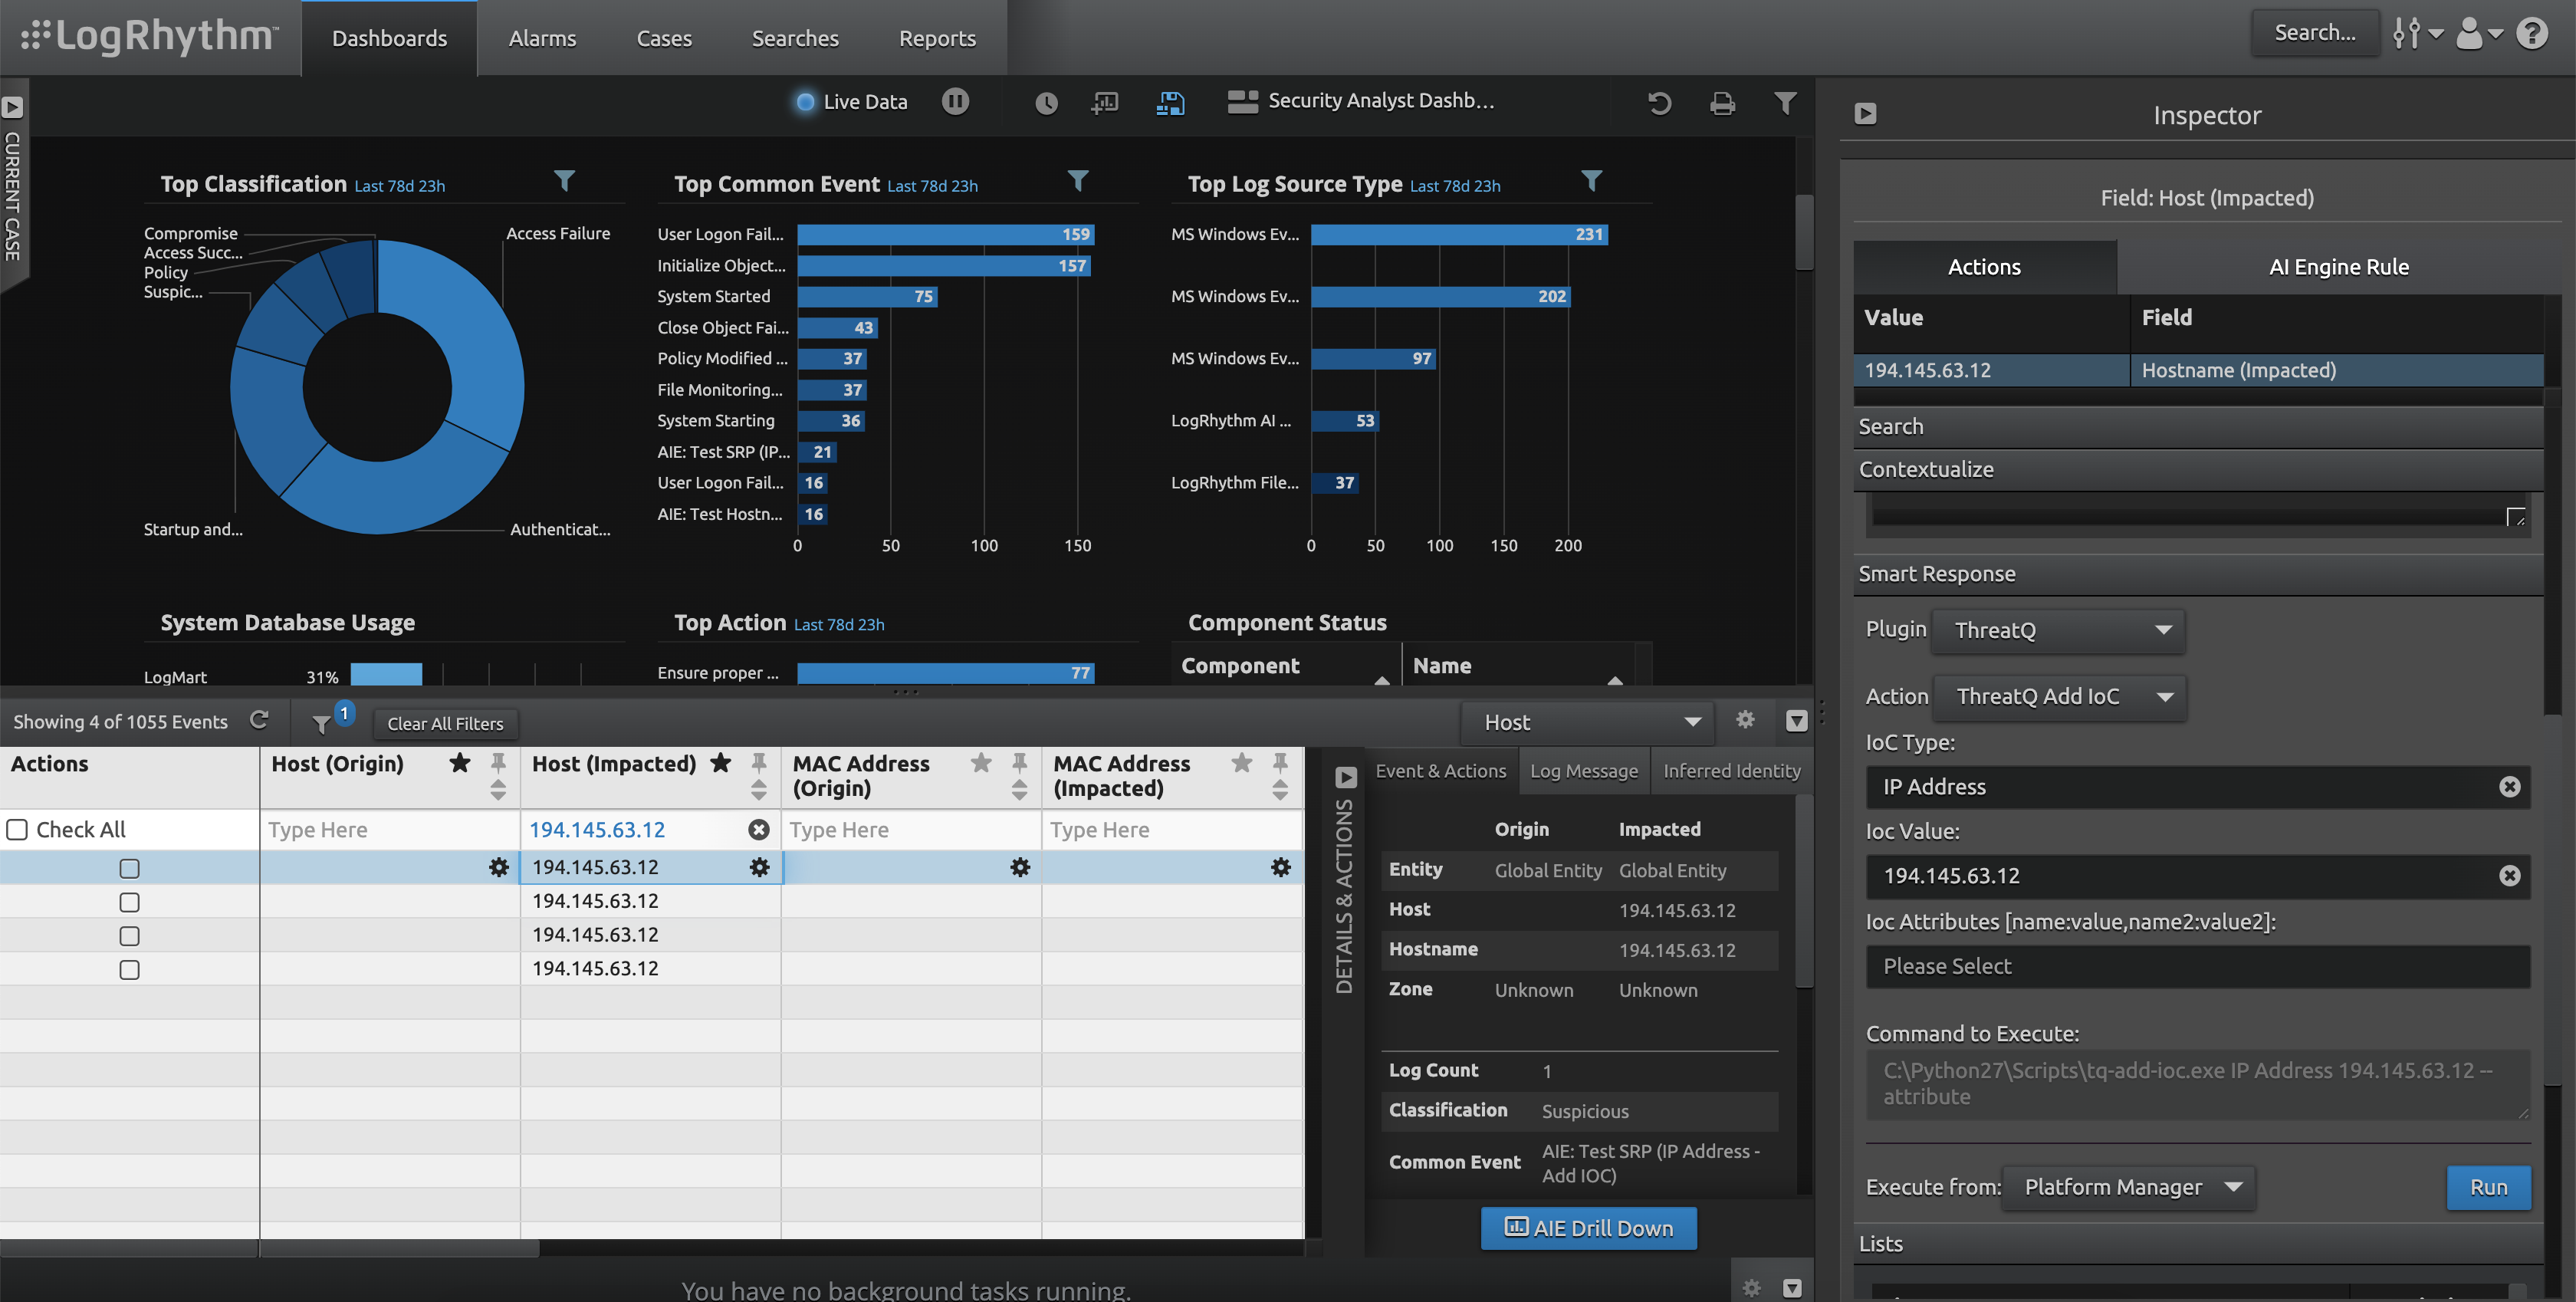Open the Alarms tab
The height and width of the screenshot is (1302, 2576).
pyautogui.click(x=542, y=38)
